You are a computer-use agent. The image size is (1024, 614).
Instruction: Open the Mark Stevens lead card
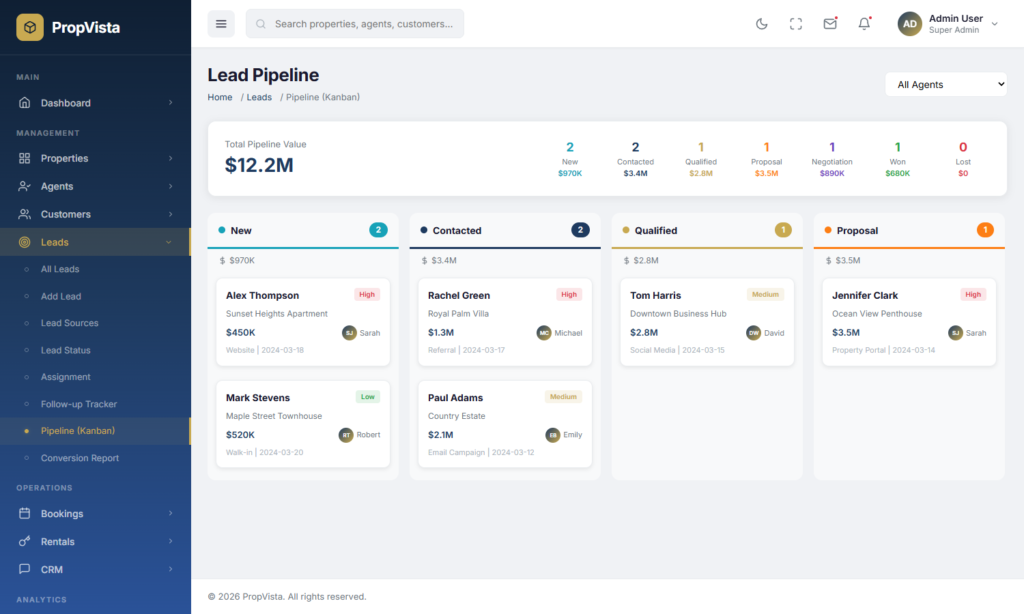tap(303, 424)
